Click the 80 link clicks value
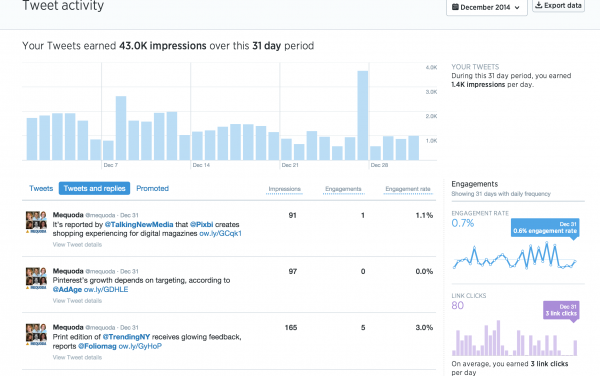 pyautogui.click(x=458, y=305)
